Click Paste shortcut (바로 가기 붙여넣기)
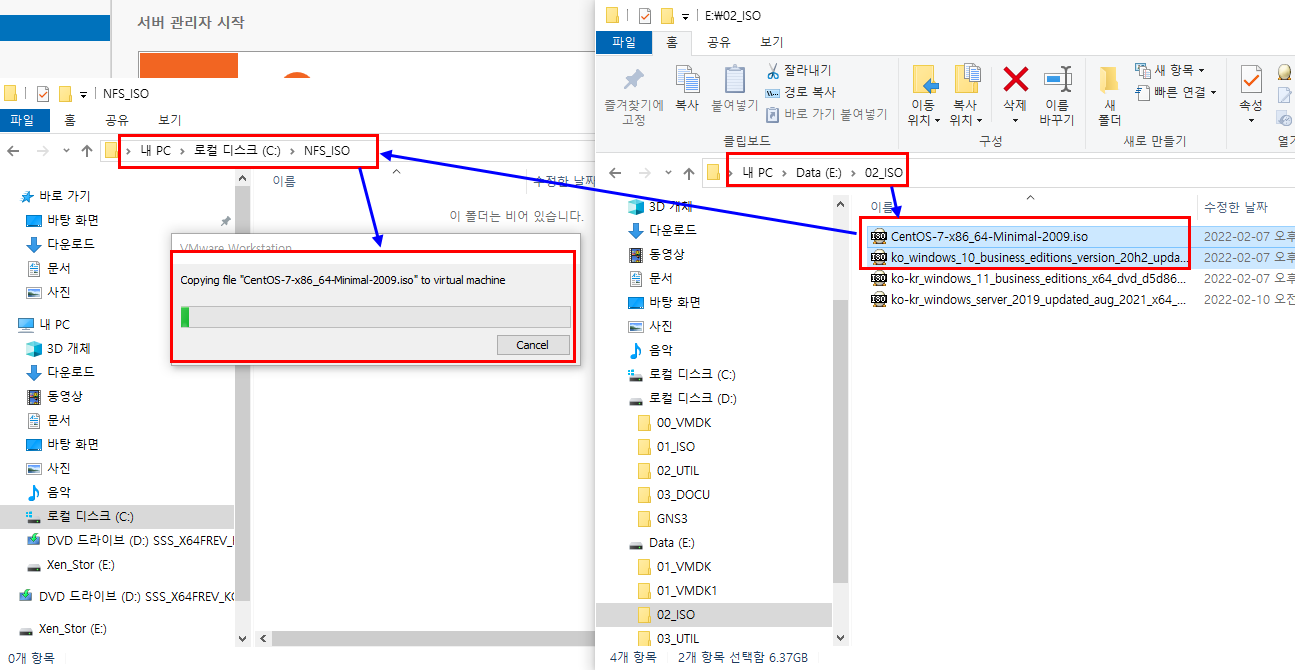This screenshot has height=670, width=1295. pyautogui.click(x=826, y=114)
